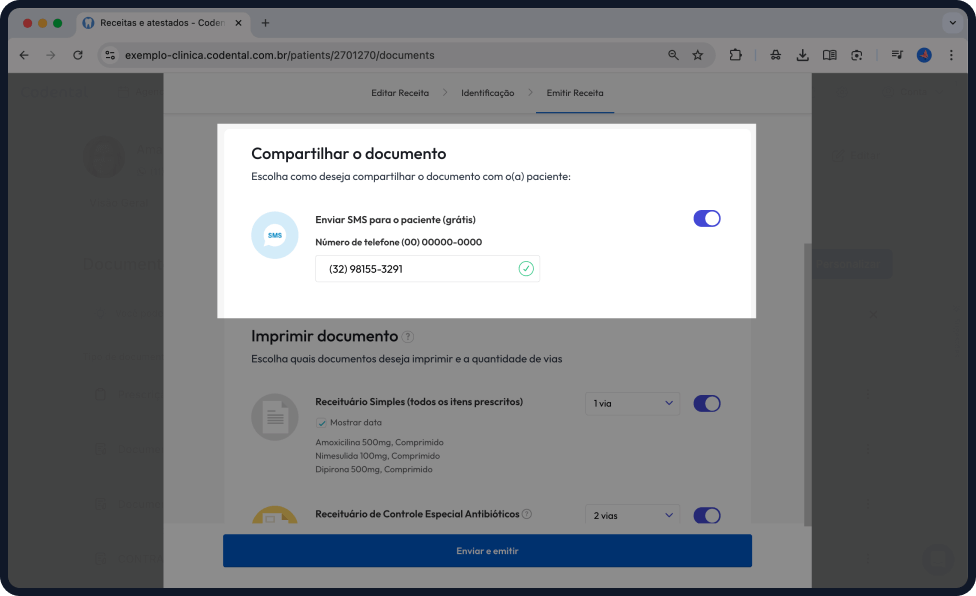Image resolution: width=976 pixels, height=596 pixels.
Task: Bookmark this page with the star icon
Action: point(698,55)
